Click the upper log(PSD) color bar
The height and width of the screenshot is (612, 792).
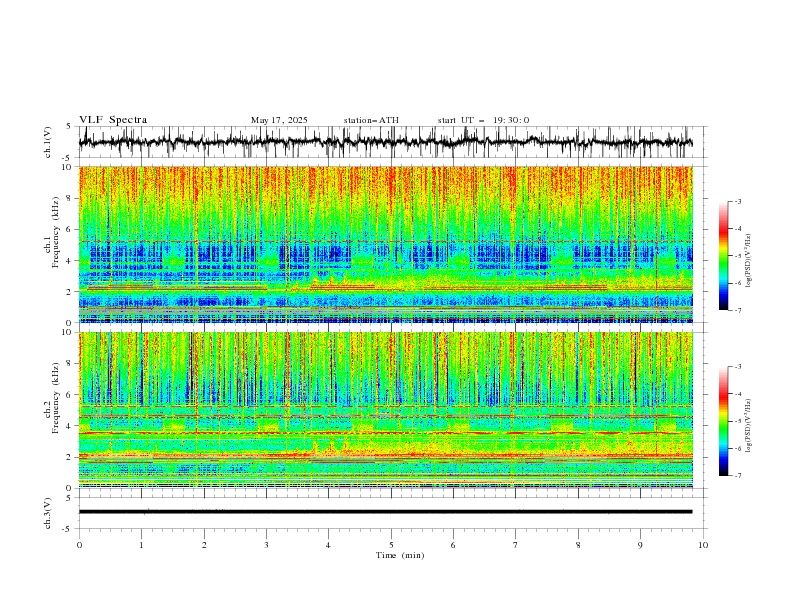(723, 255)
